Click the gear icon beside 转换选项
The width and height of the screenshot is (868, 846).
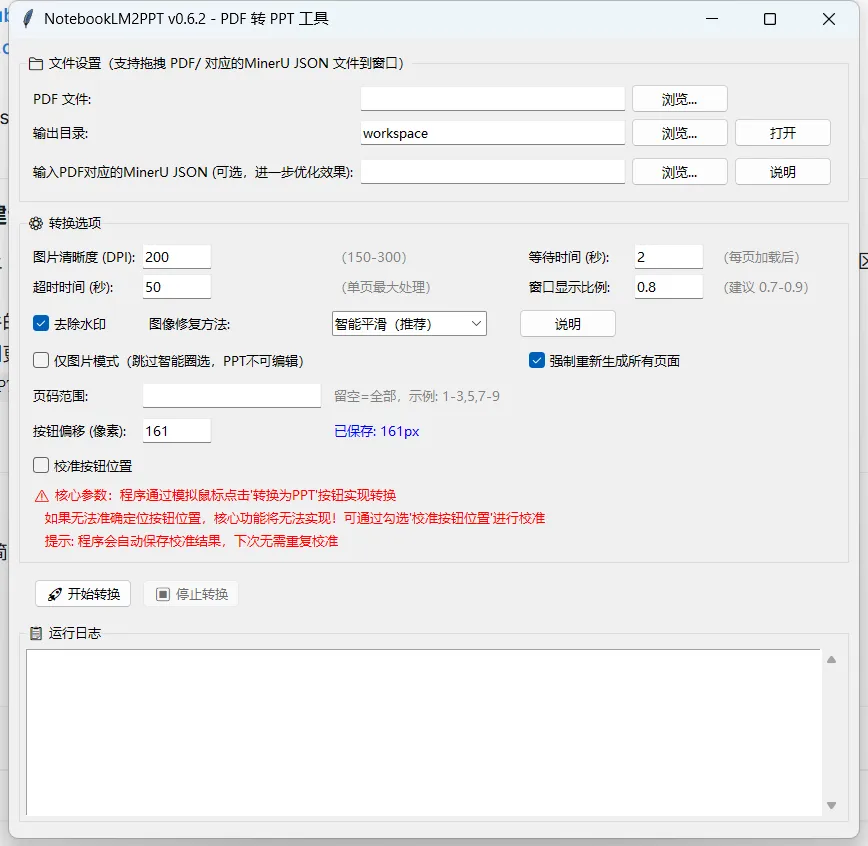click(36, 223)
